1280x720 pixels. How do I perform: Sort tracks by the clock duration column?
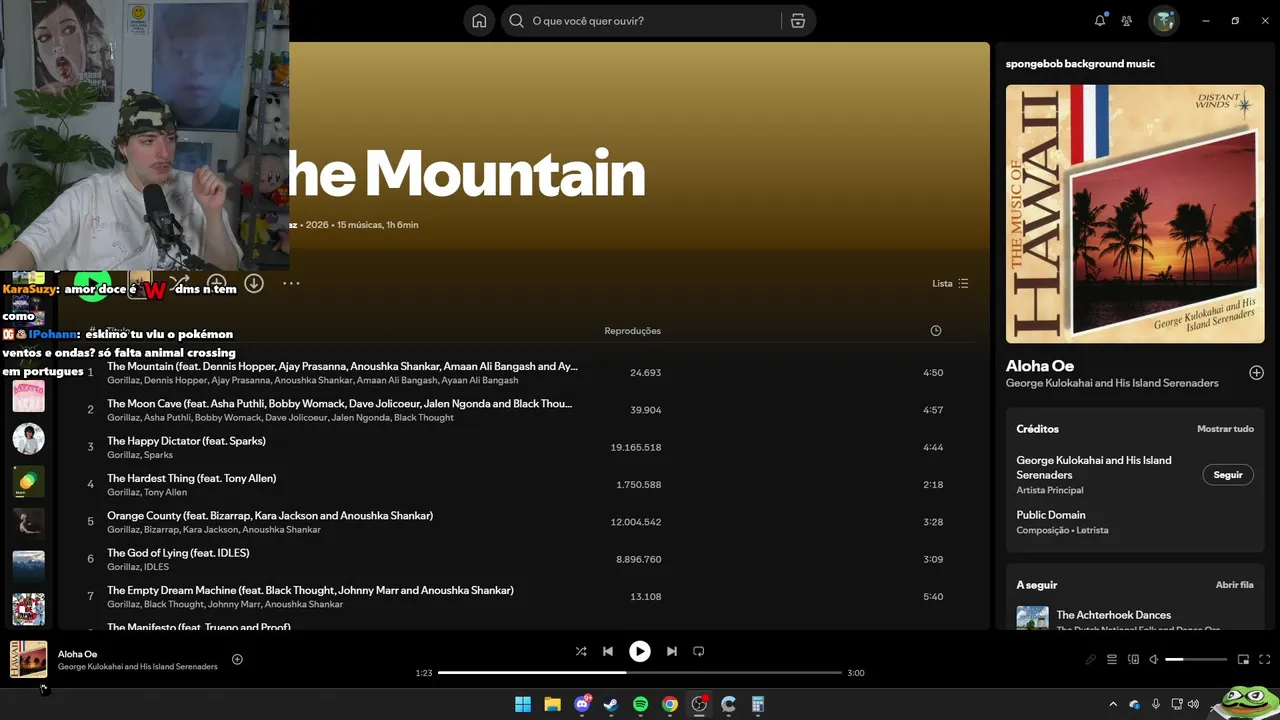pyautogui.click(x=936, y=331)
